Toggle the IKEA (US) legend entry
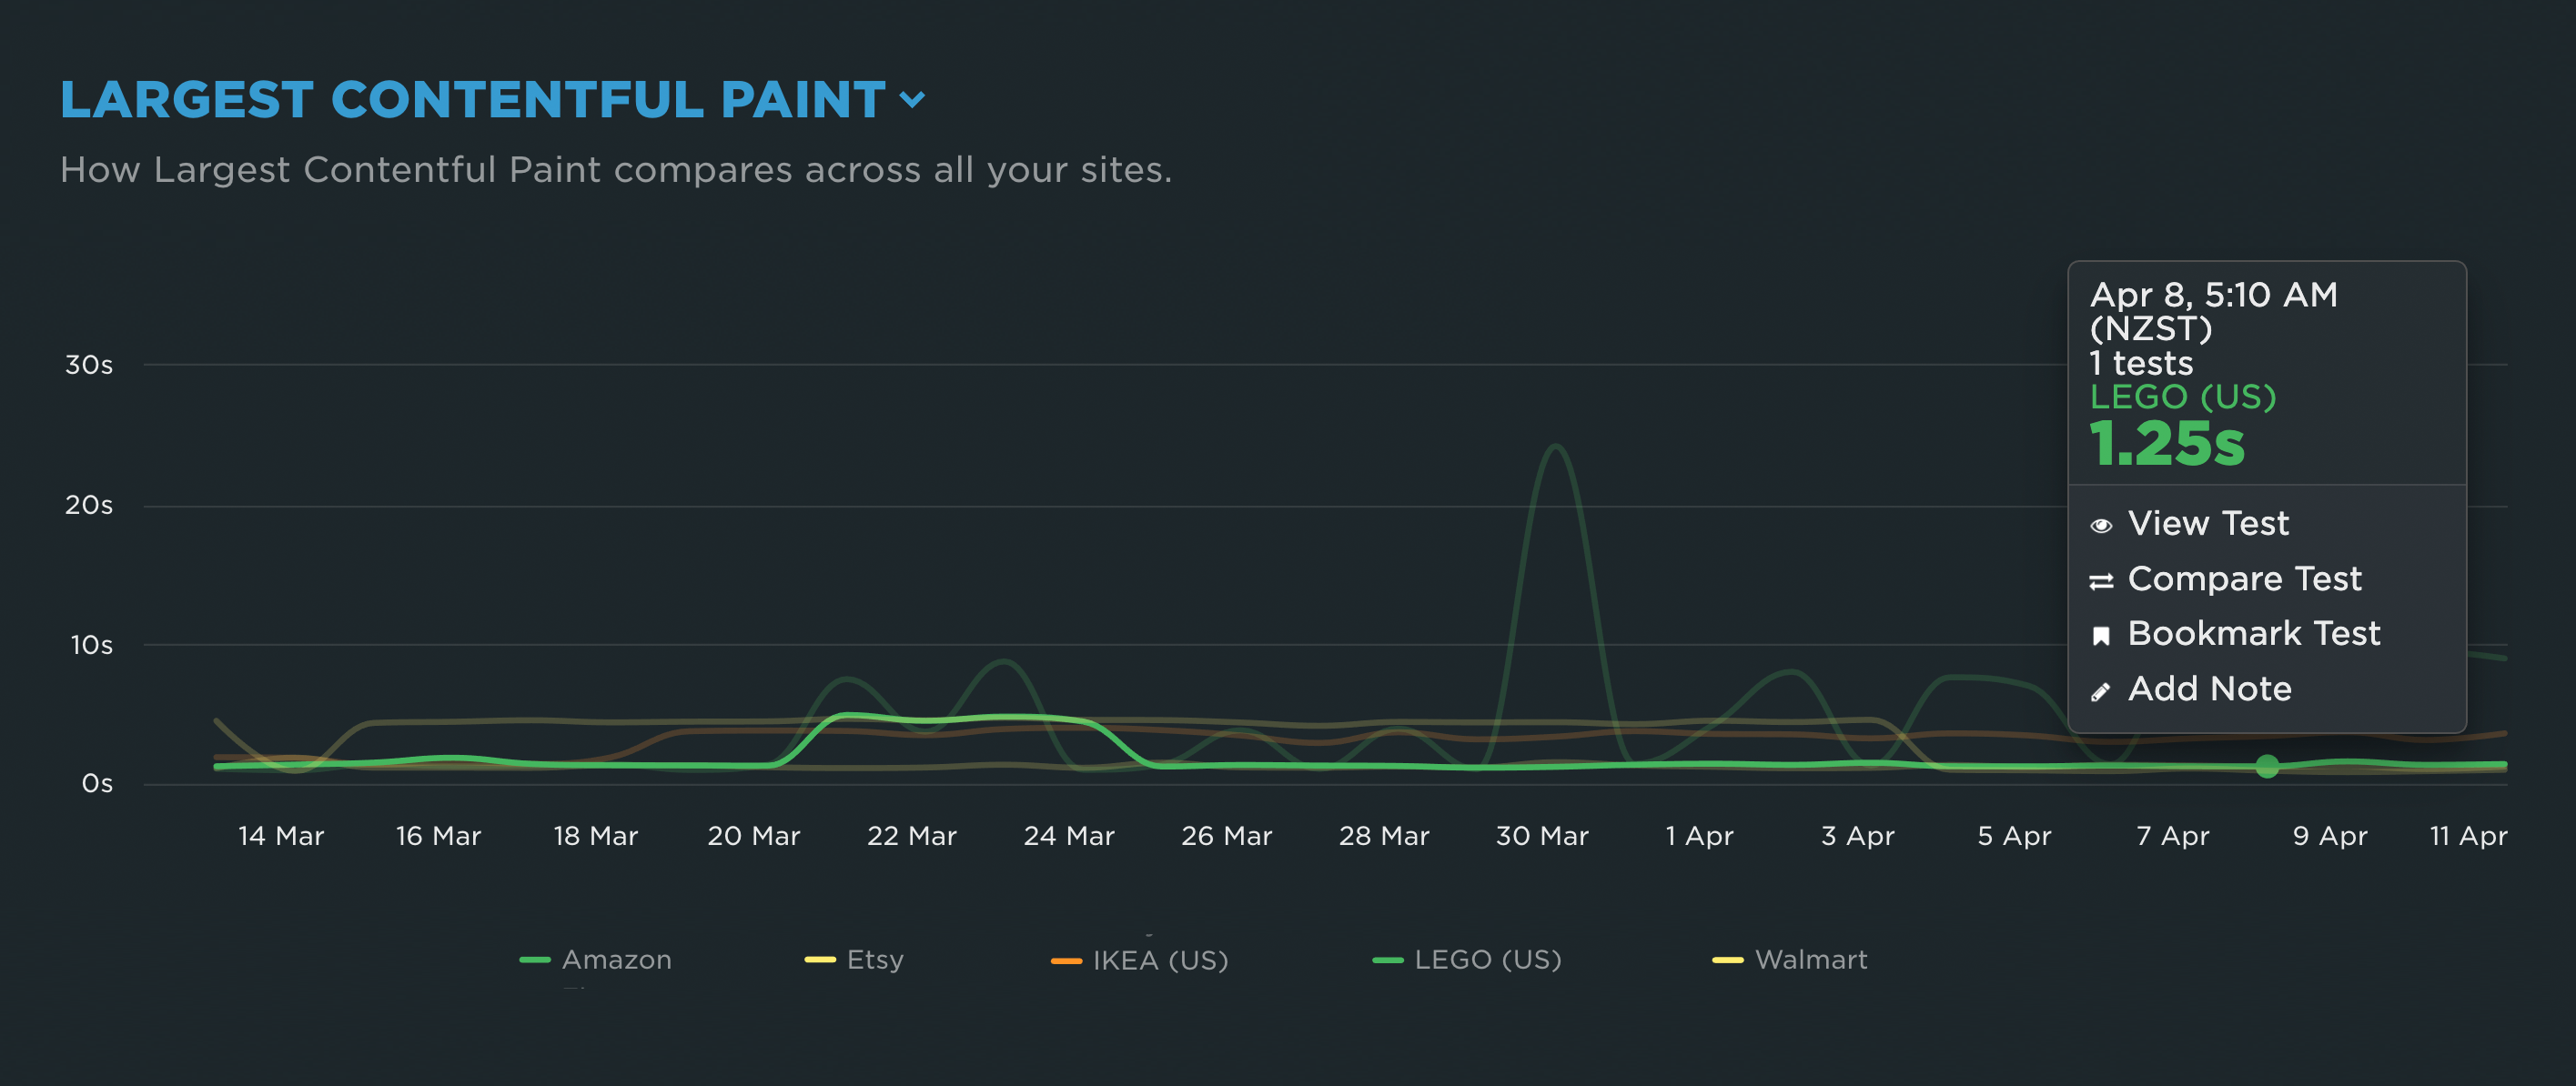The width and height of the screenshot is (2576, 1086). point(1160,959)
